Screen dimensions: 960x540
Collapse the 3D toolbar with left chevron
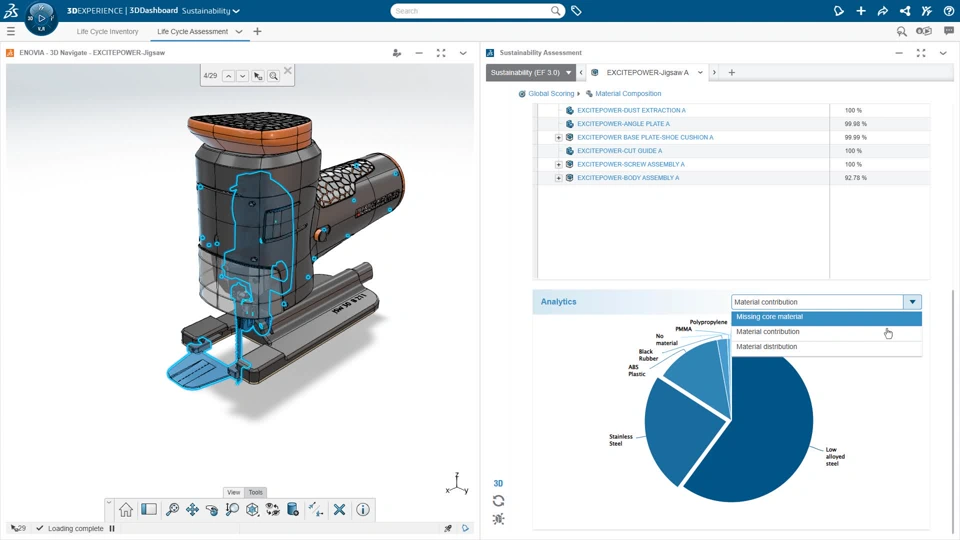109,502
